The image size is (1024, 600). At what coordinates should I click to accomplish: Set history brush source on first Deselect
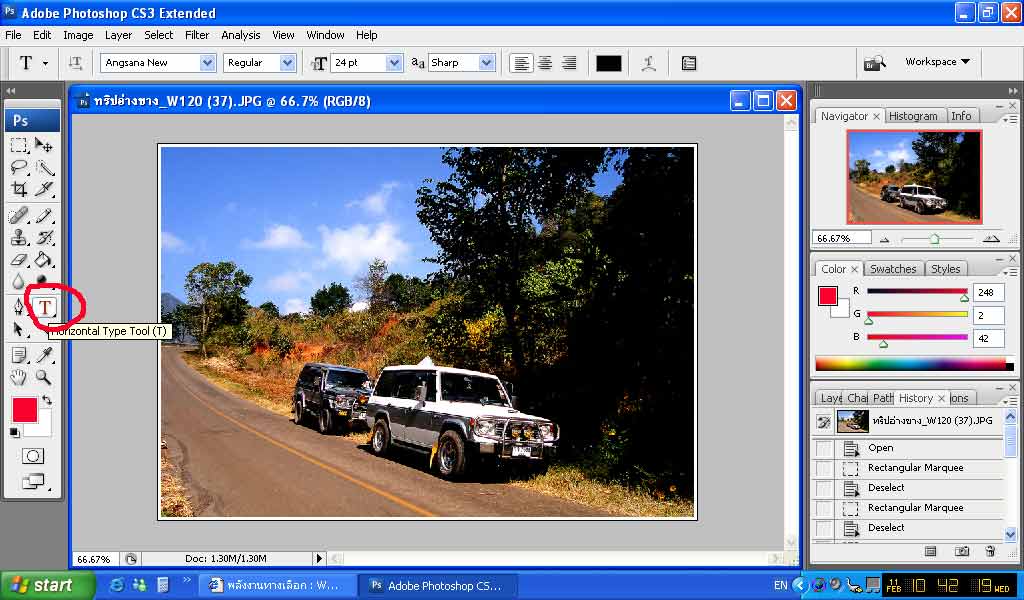click(x=824, y=488)
